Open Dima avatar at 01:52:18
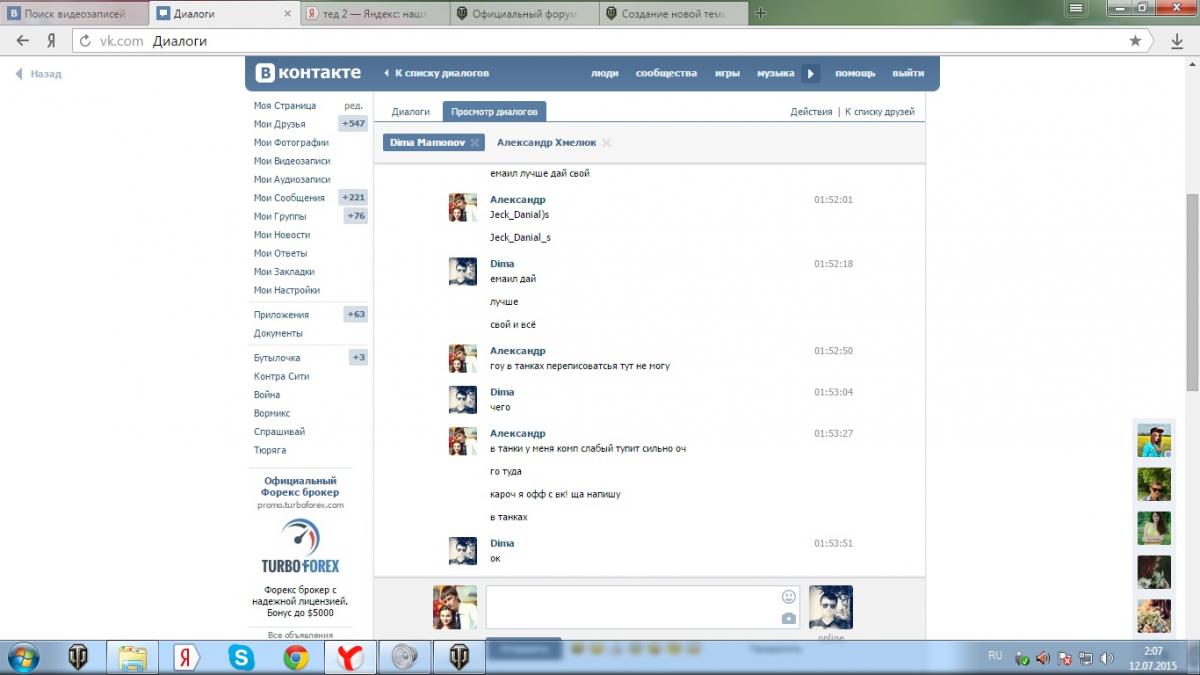 click(462, 271)
